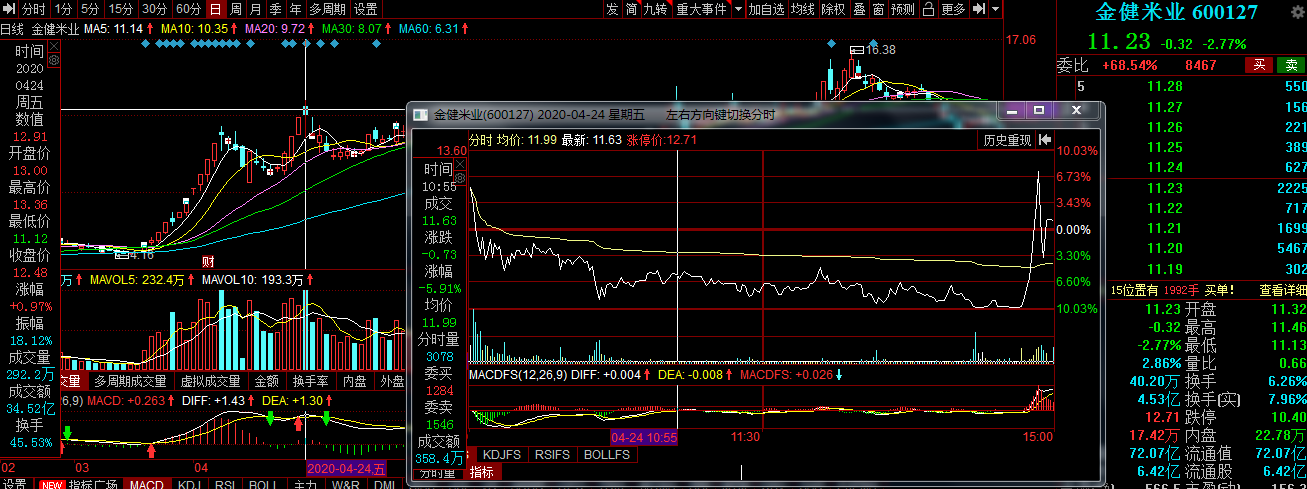The height and width of the screenshot is (489, 1307).
Task: Click 窗 window layout icon
Action: coord(877,9)
